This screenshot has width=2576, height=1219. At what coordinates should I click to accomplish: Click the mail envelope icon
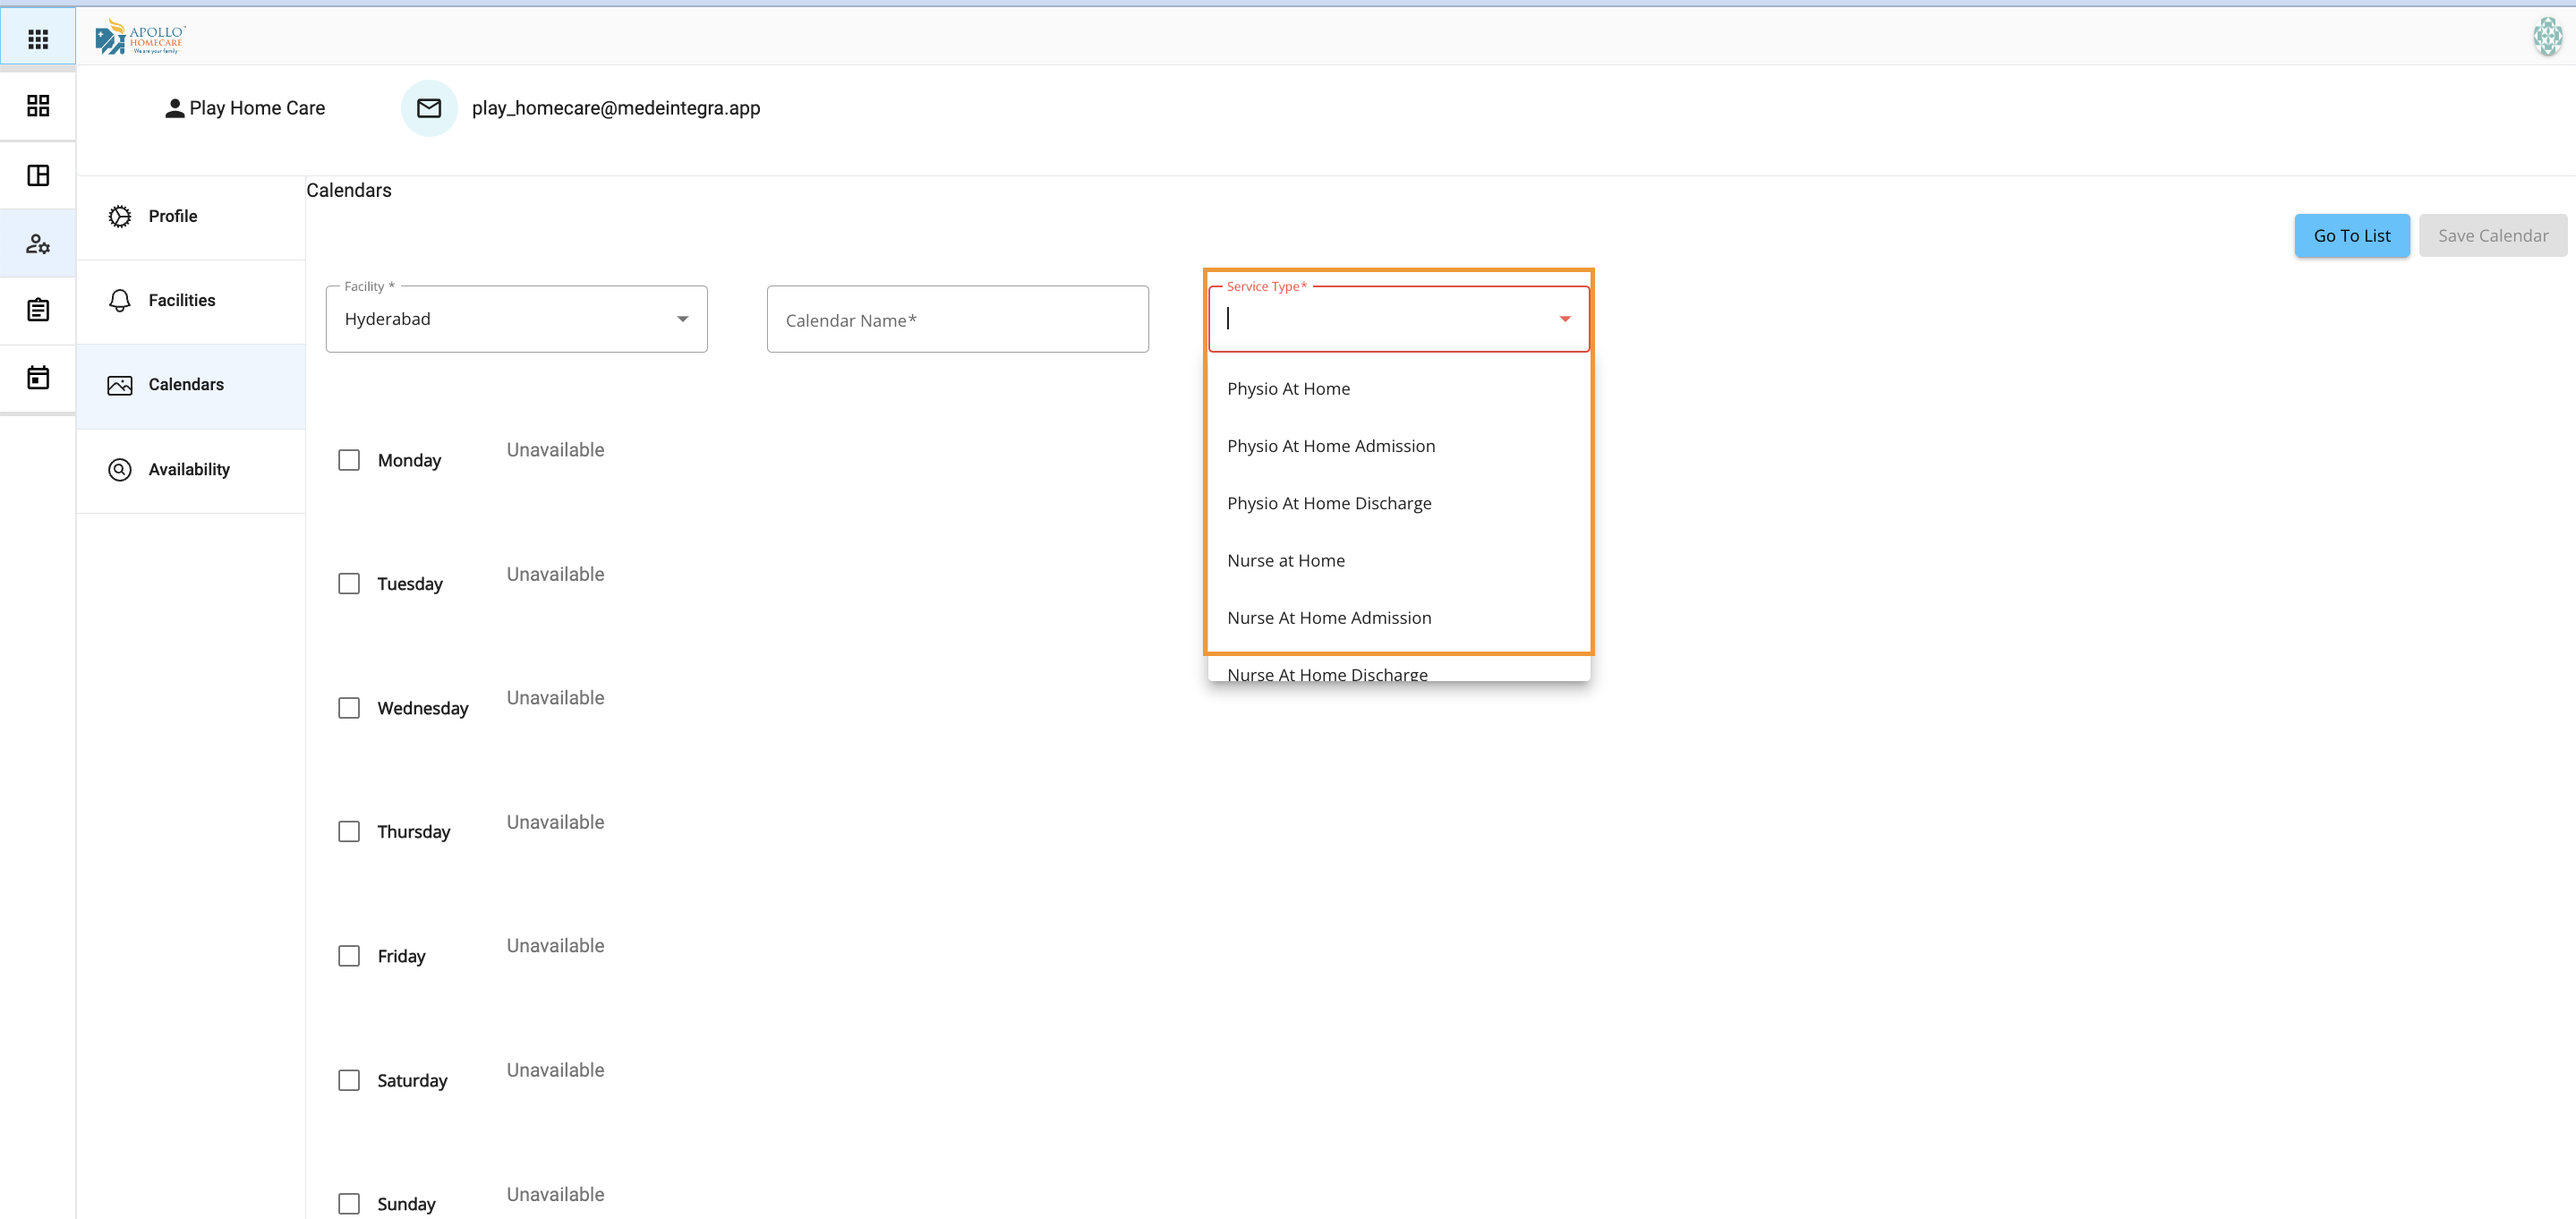pos(429,108)
